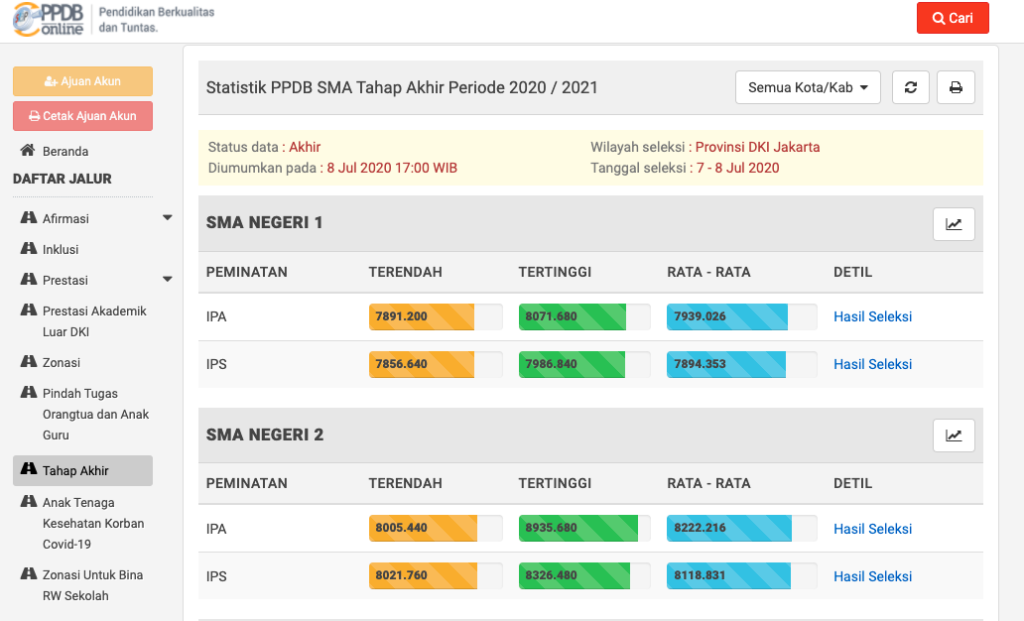The width and height of the screenshot is (1024, 621).
Task: Click the Ajuan Akun button
Action: coord(83,81)
